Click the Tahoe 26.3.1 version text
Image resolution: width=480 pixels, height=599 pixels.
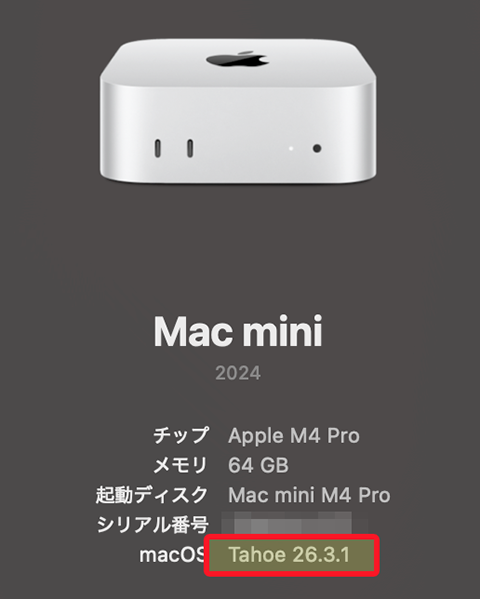pos(289,555)
